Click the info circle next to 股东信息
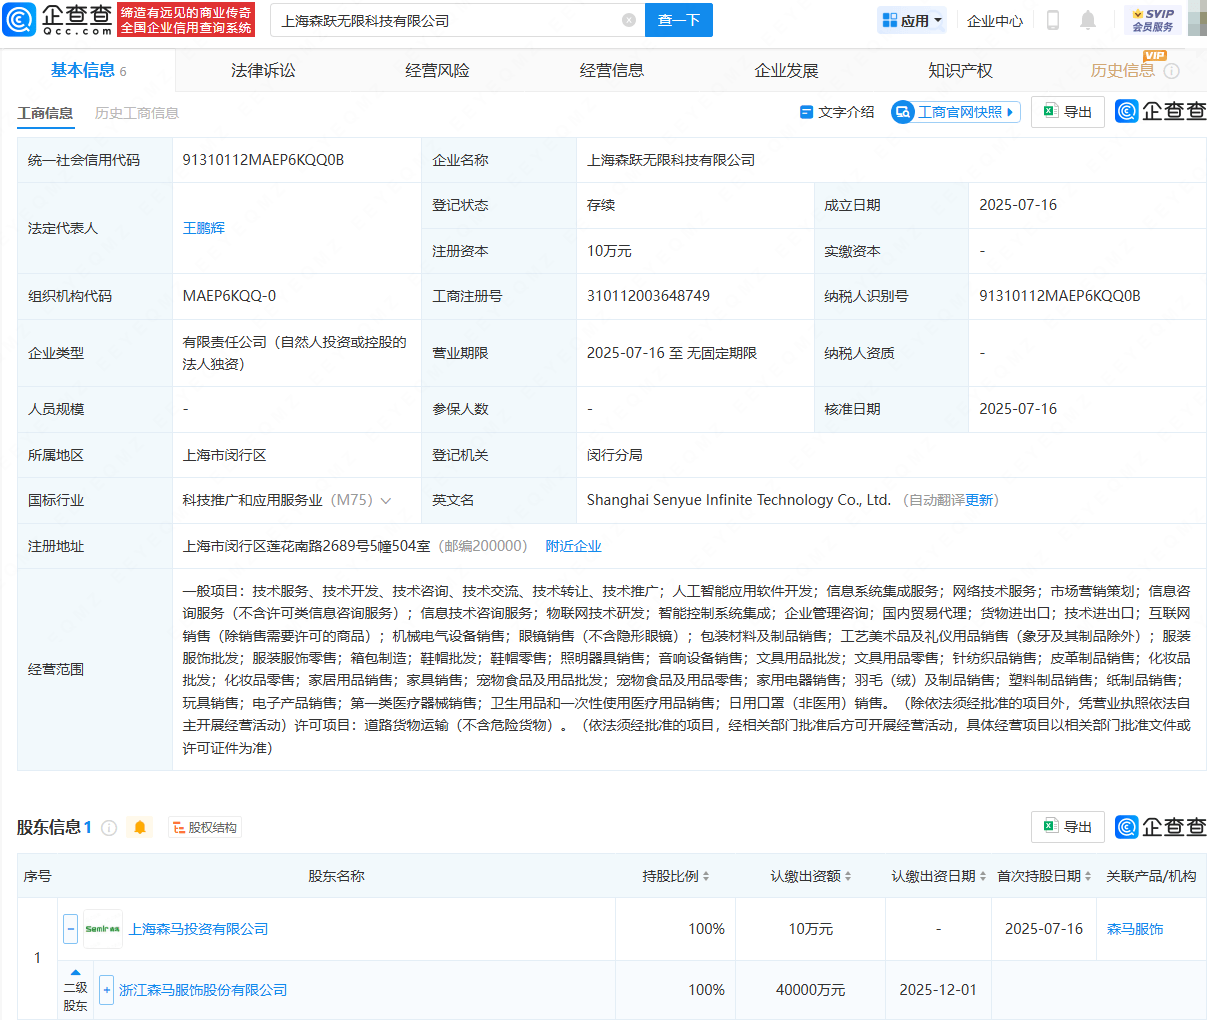1207x1020 pixels. 110,827
